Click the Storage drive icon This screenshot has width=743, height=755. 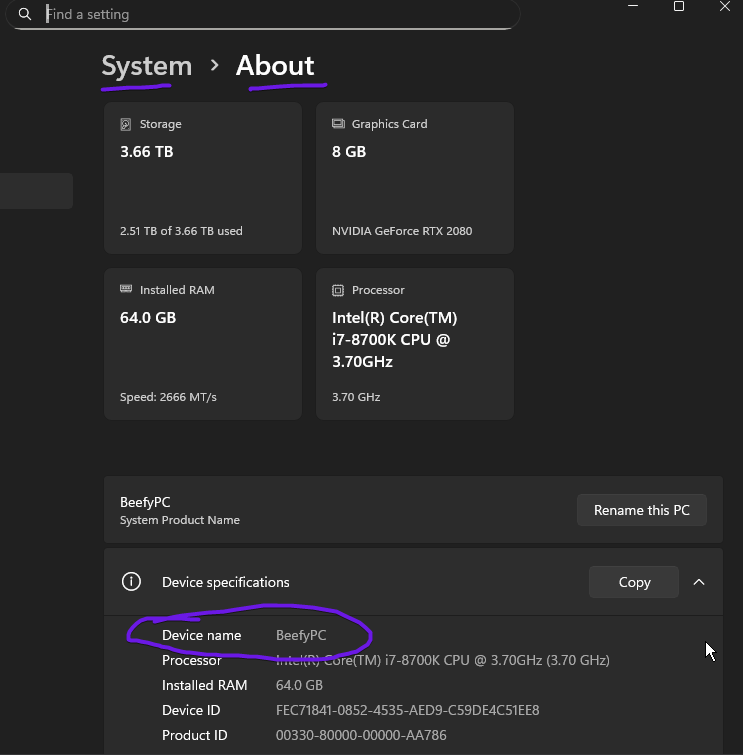[x=126, y=125]
